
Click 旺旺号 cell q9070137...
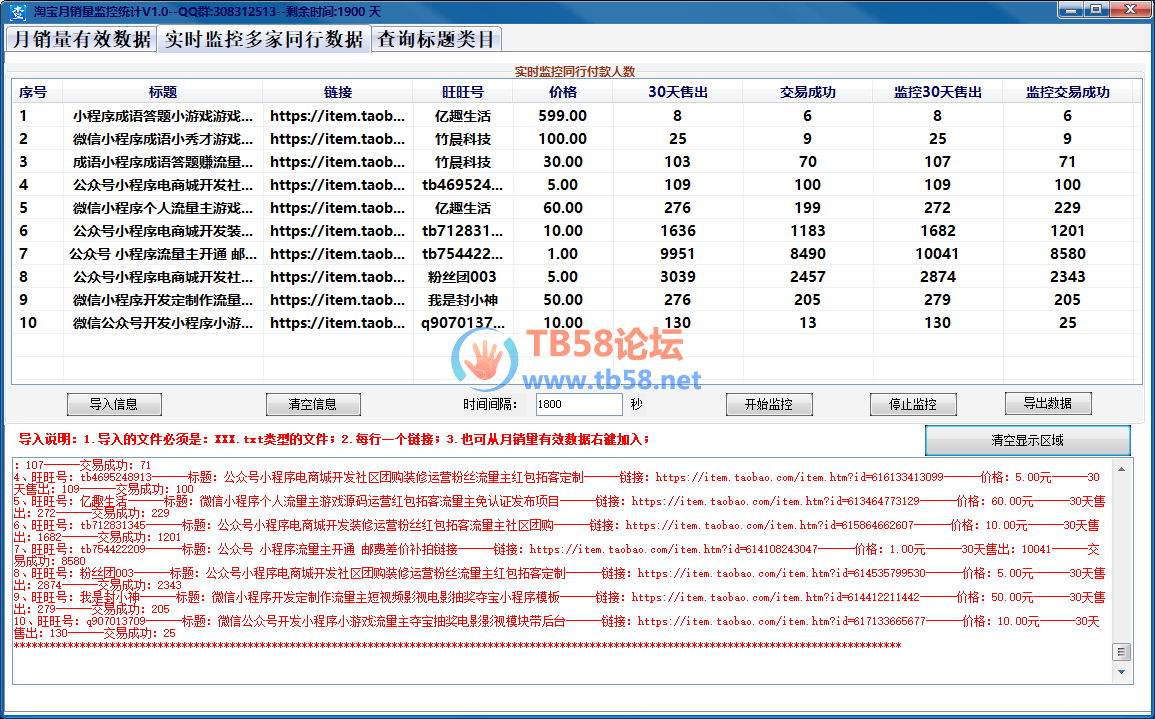tap(463, 323)
